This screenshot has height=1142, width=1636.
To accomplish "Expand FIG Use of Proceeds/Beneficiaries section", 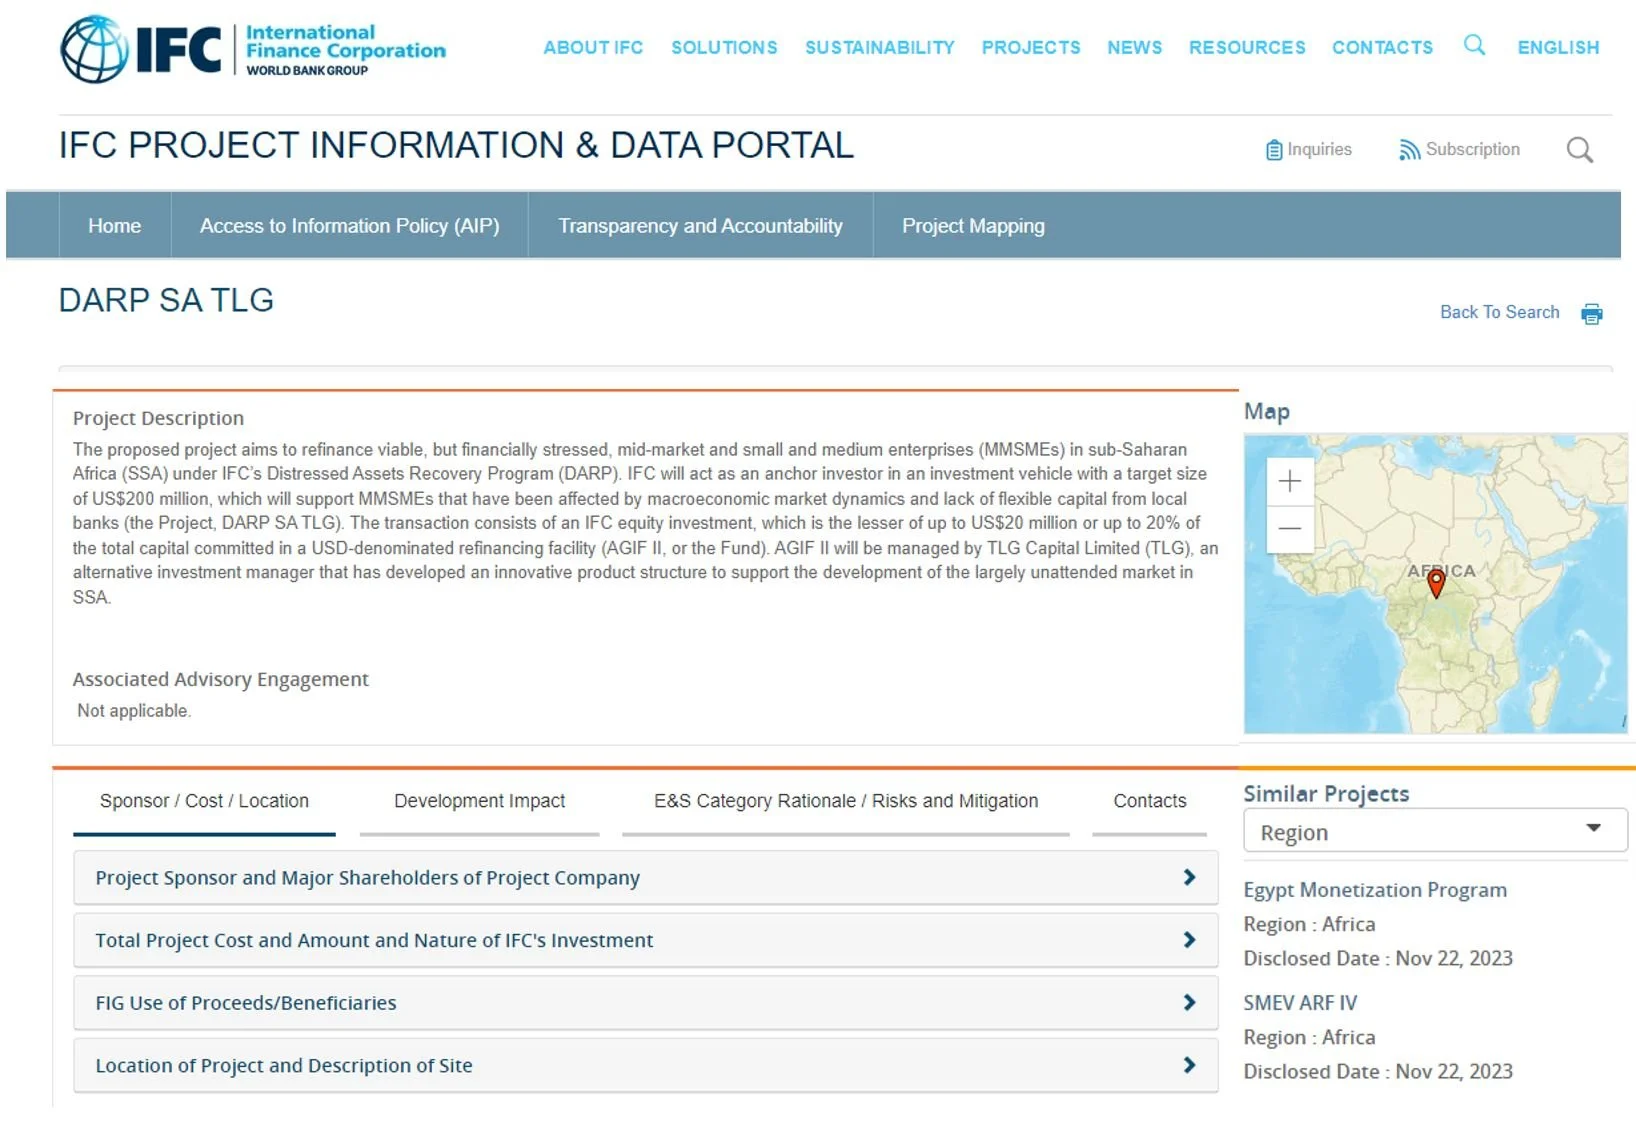I will [x=646, y=1003].
